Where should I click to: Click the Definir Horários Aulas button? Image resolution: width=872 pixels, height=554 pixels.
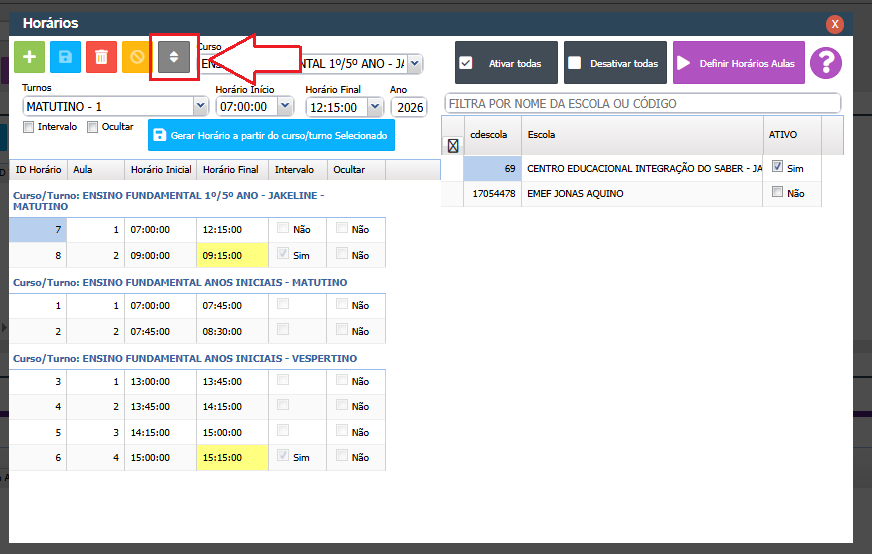coord(738,63)
